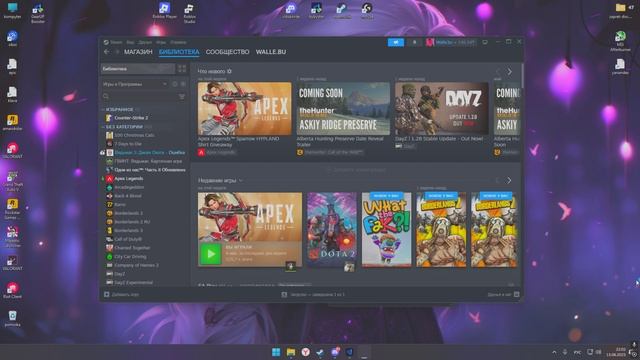Click the Add a game plus icon
640x360 pixels.
tap(107, 294)
